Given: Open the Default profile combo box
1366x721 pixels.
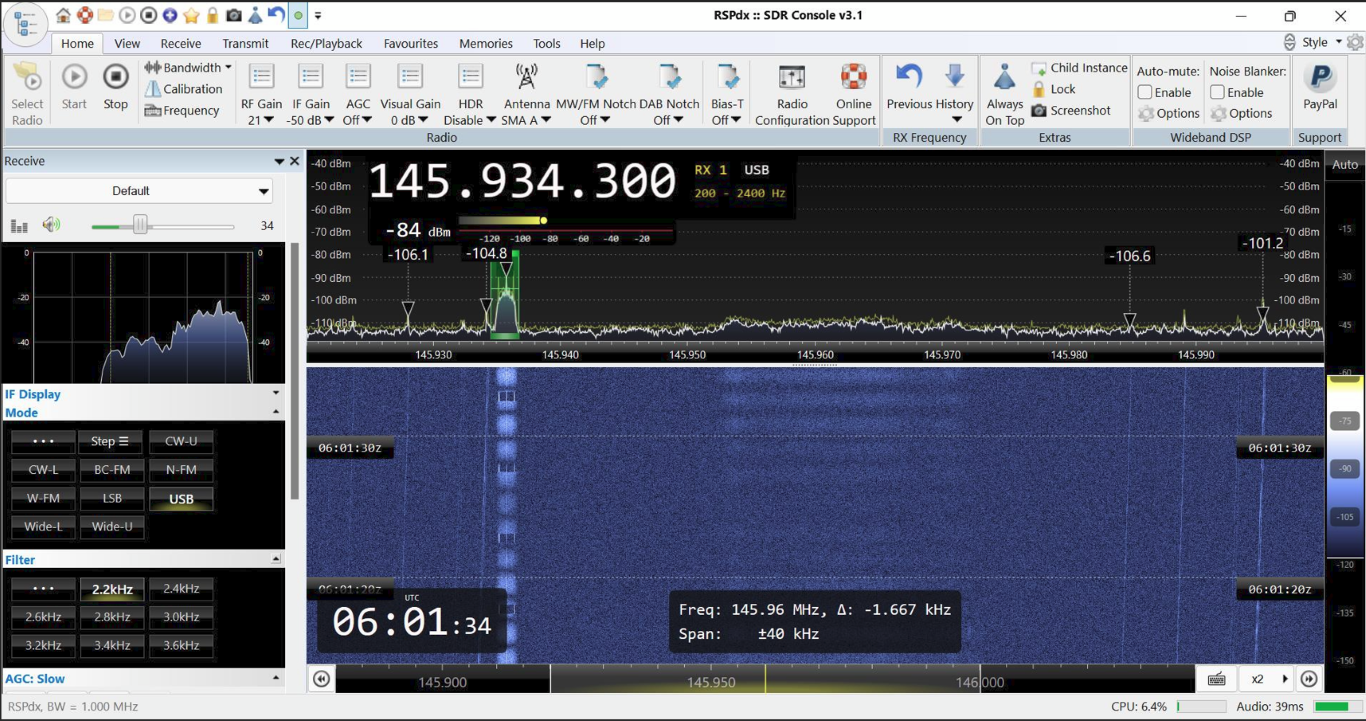Looking at the screenshot, I should (x=139, y=191).
